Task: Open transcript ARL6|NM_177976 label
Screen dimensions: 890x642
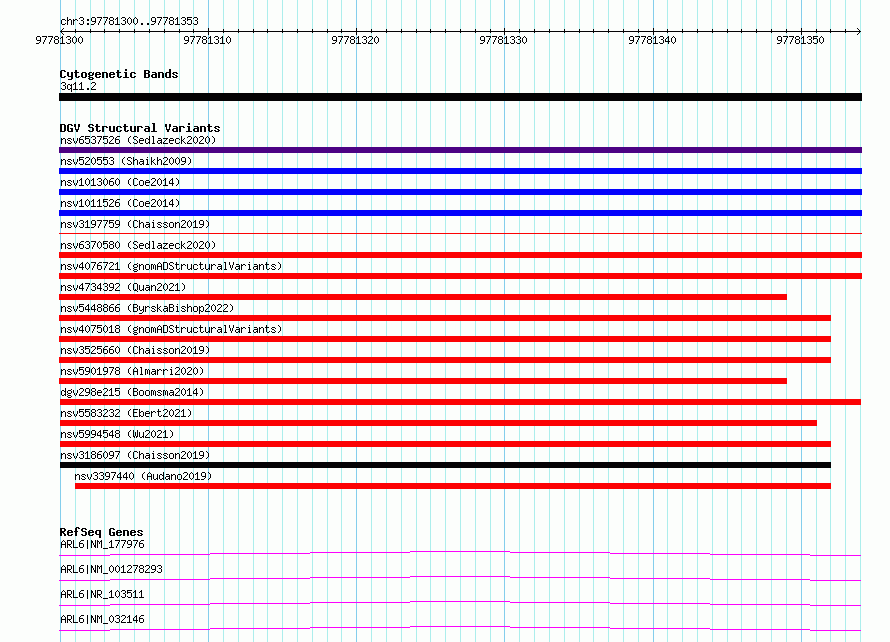Action: coord(102,544)
